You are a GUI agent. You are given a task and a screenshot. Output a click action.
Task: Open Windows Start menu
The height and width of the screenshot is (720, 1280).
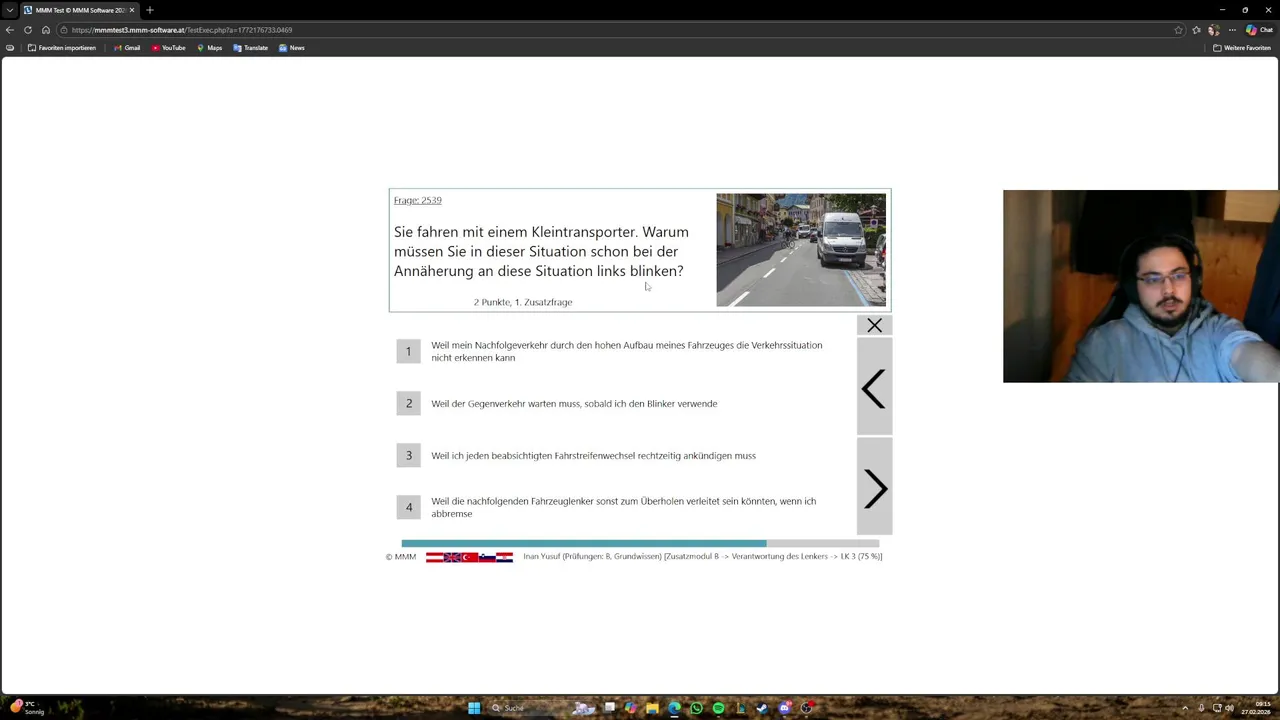click(474, 708)
